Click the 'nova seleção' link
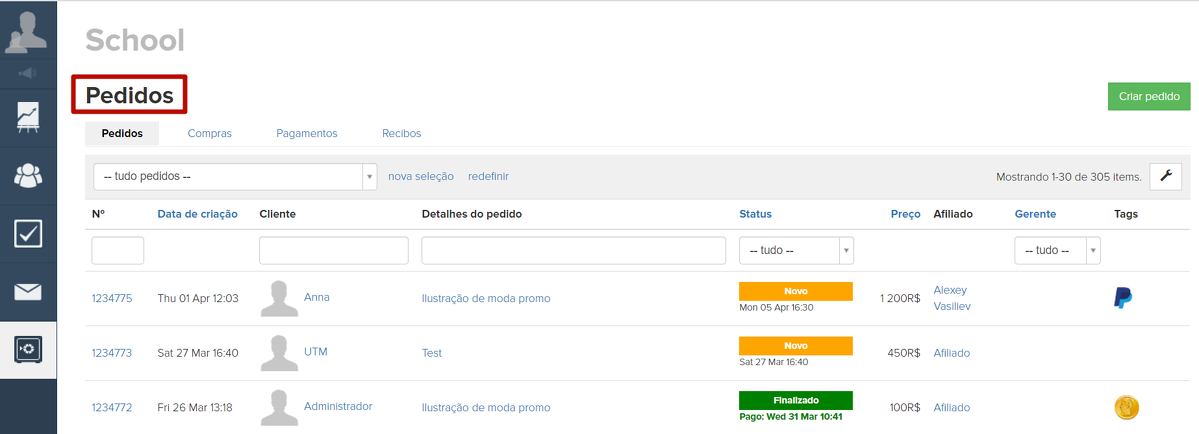The width and height of the screenshot is (1199, 434). click(x=420, y=176)
